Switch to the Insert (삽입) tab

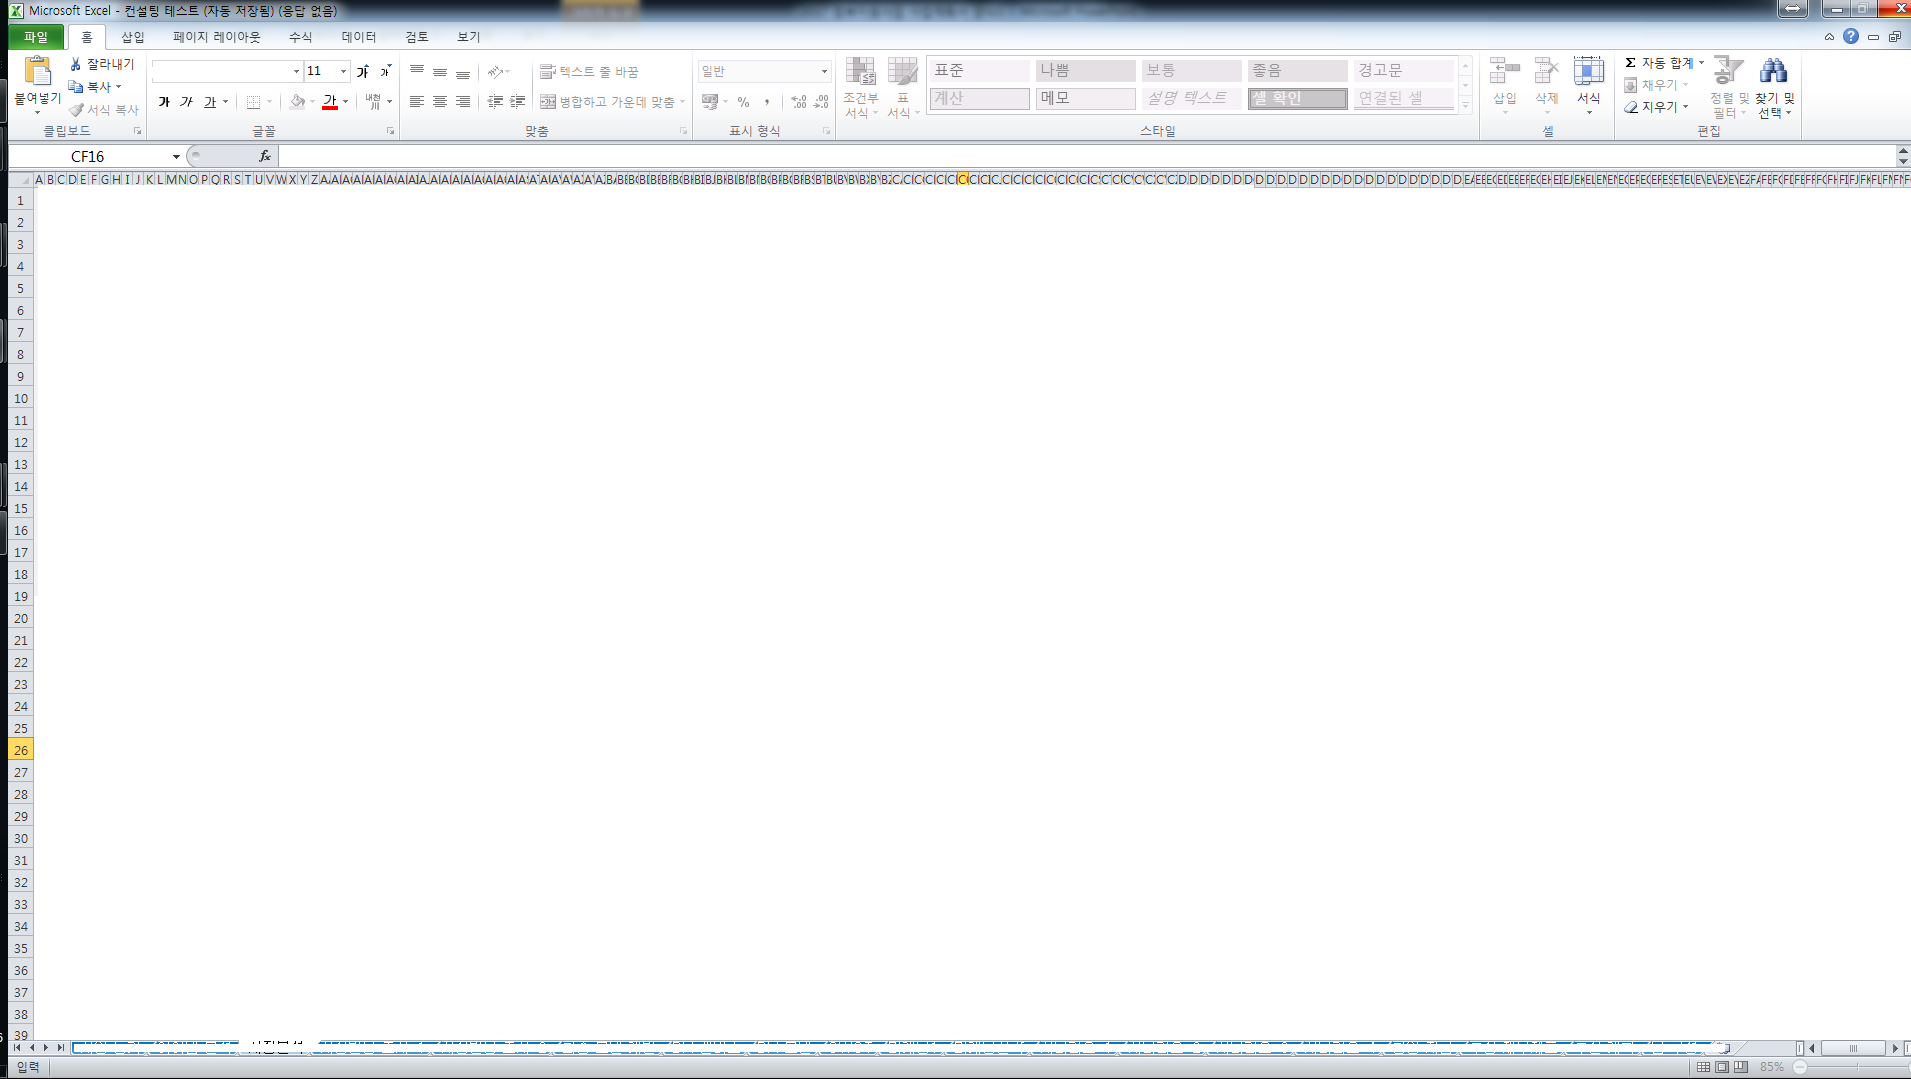[x=133, y=37]
